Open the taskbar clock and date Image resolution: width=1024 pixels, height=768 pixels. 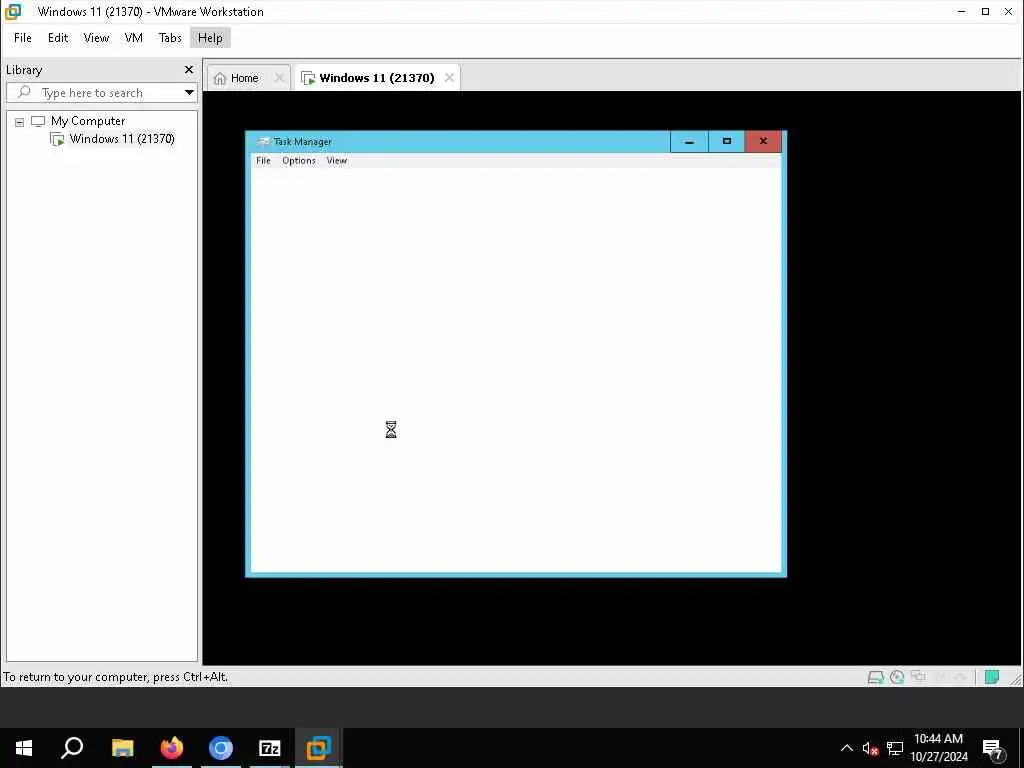tap(938, 748)
